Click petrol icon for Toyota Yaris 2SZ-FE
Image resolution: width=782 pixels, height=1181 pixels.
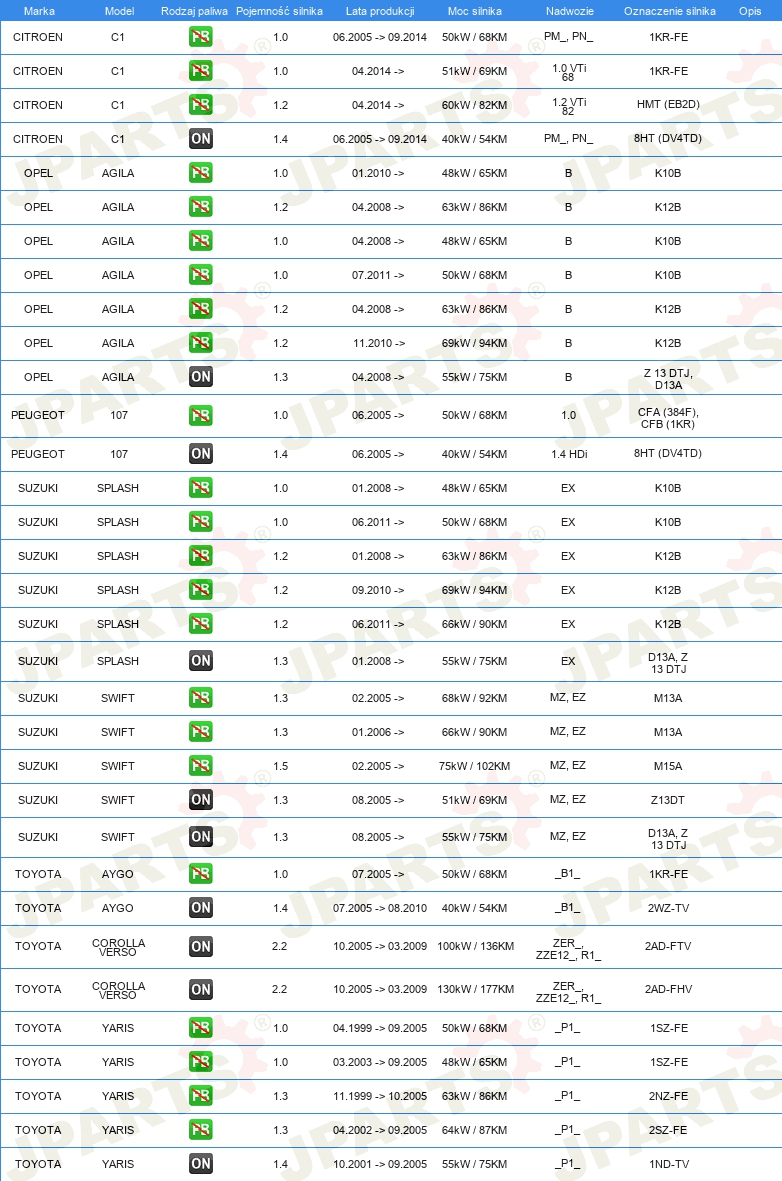[x=200, y=1130]
